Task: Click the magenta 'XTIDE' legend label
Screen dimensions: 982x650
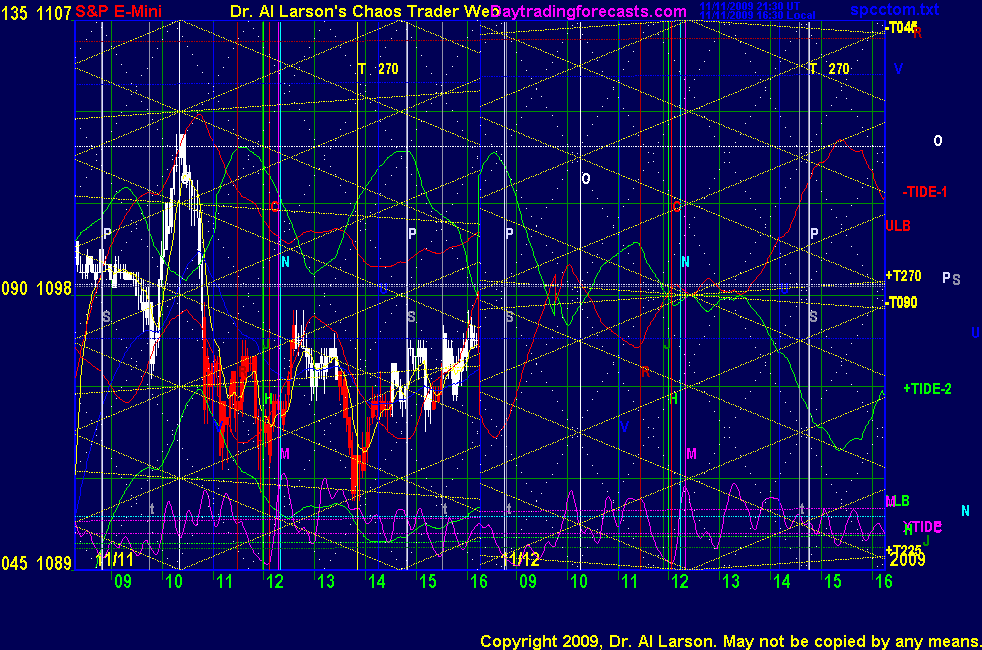Action: (923, 526)
